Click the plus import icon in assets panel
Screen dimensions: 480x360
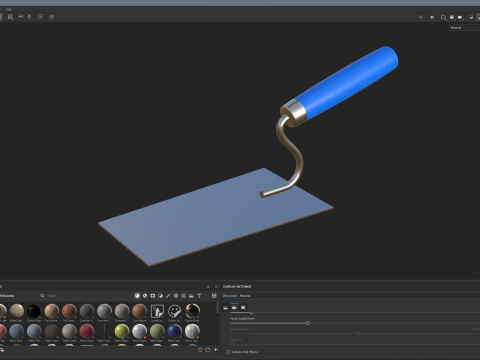(215, 350)
